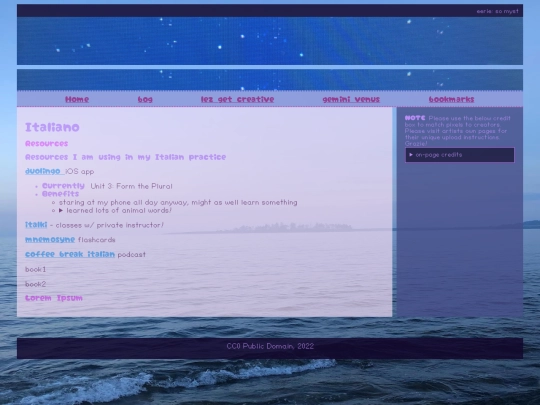Open lez get creative page
Screen dimensions: 540x405
tap(238, 100)
